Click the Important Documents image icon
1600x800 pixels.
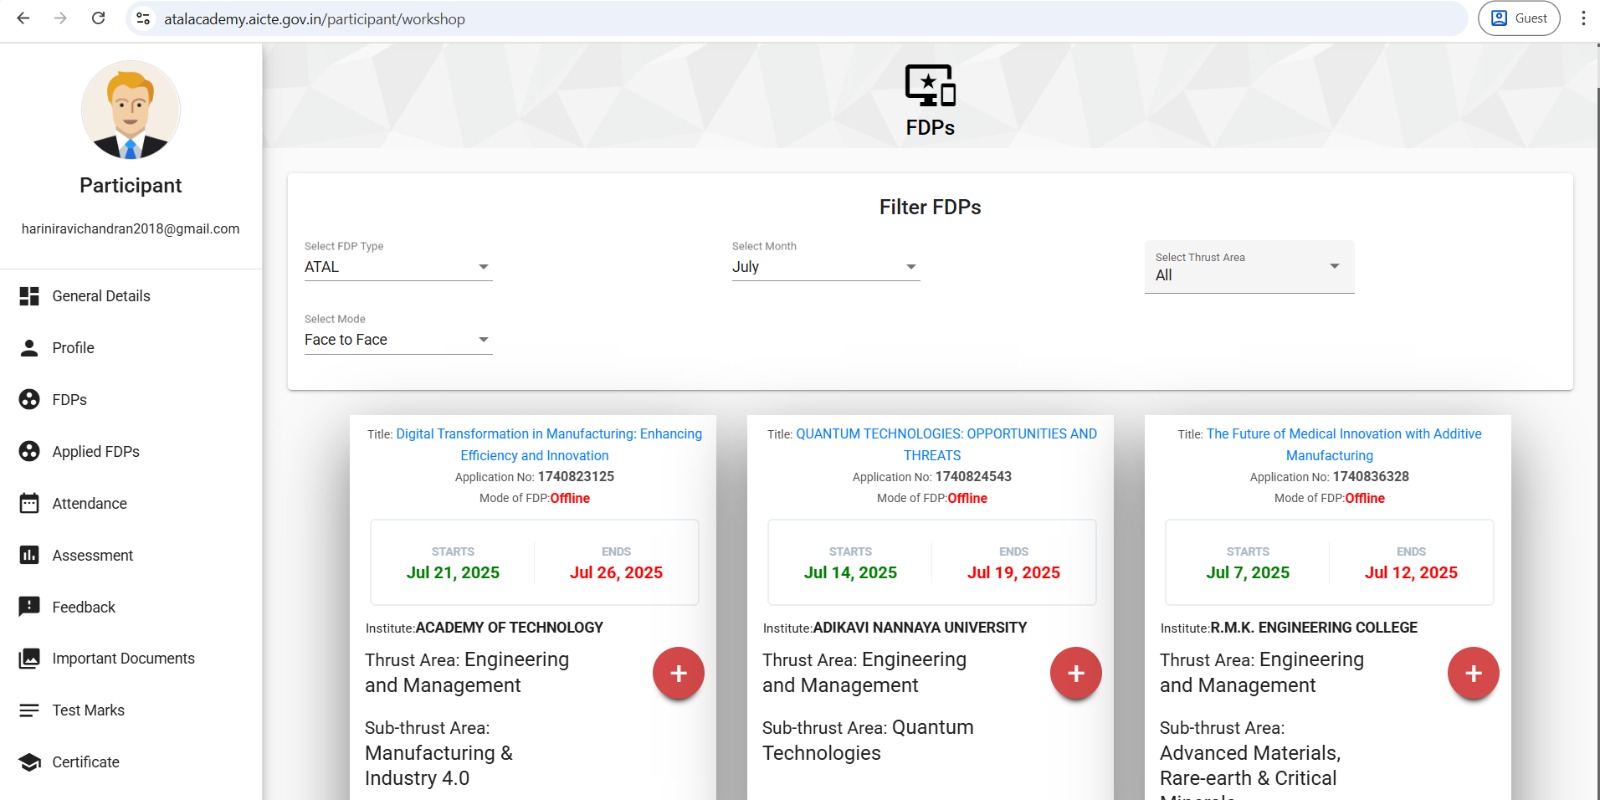tap(29, 658)
